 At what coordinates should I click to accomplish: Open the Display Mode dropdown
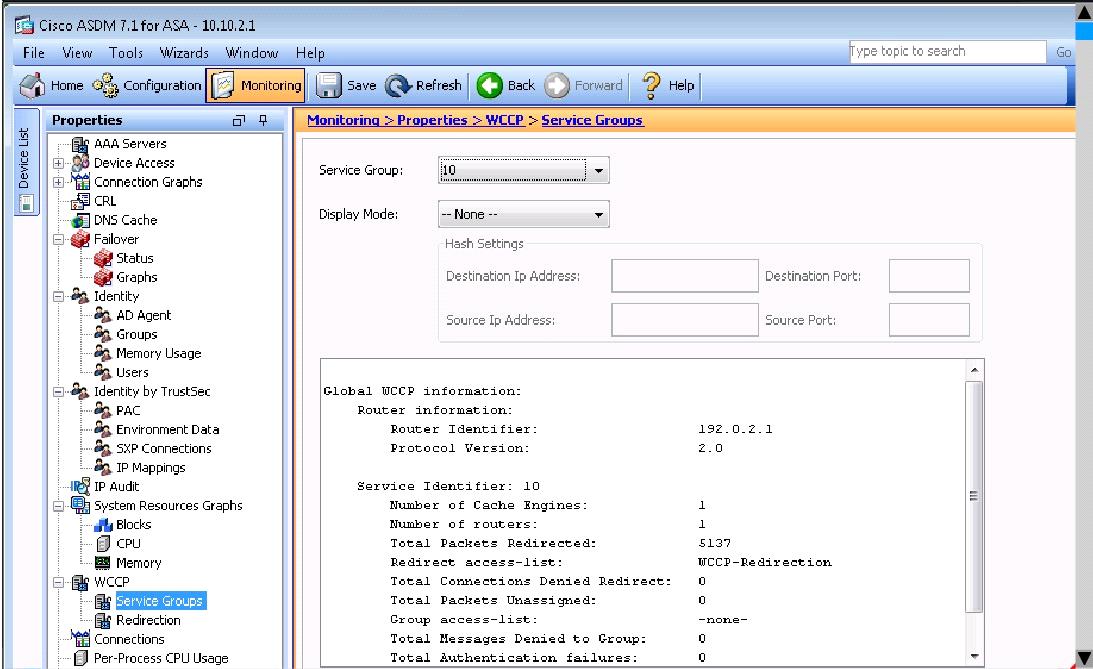(x=598, y=215)
